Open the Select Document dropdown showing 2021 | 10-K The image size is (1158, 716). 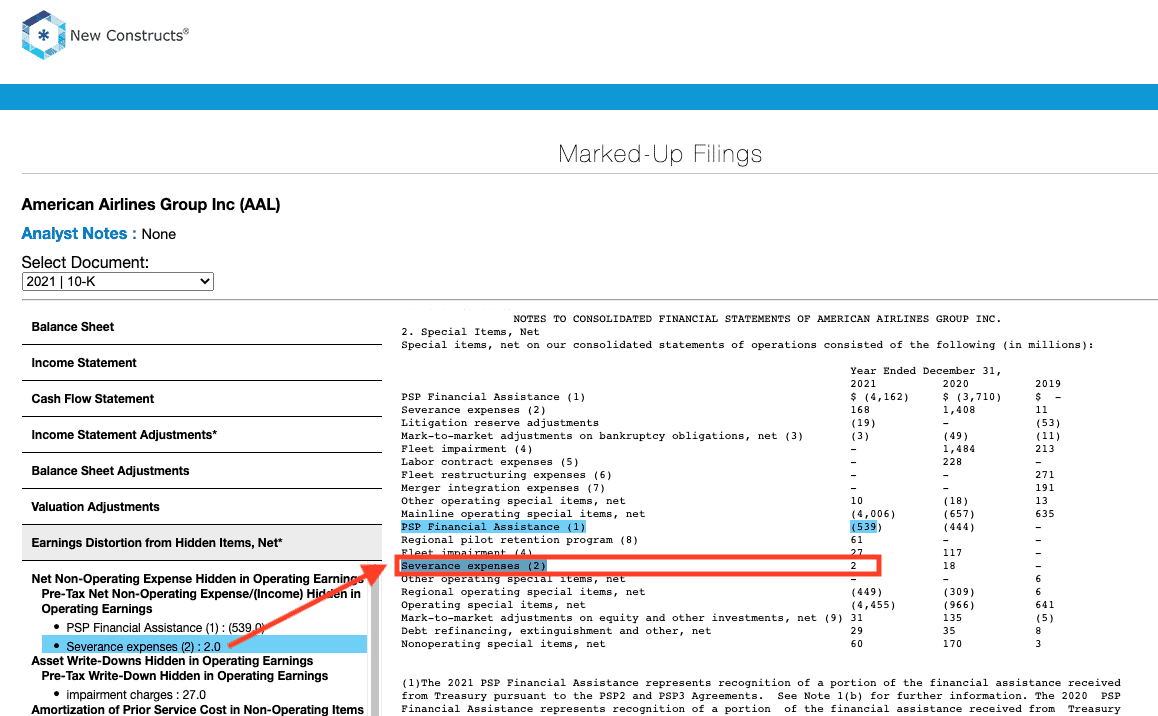(117, 281)
